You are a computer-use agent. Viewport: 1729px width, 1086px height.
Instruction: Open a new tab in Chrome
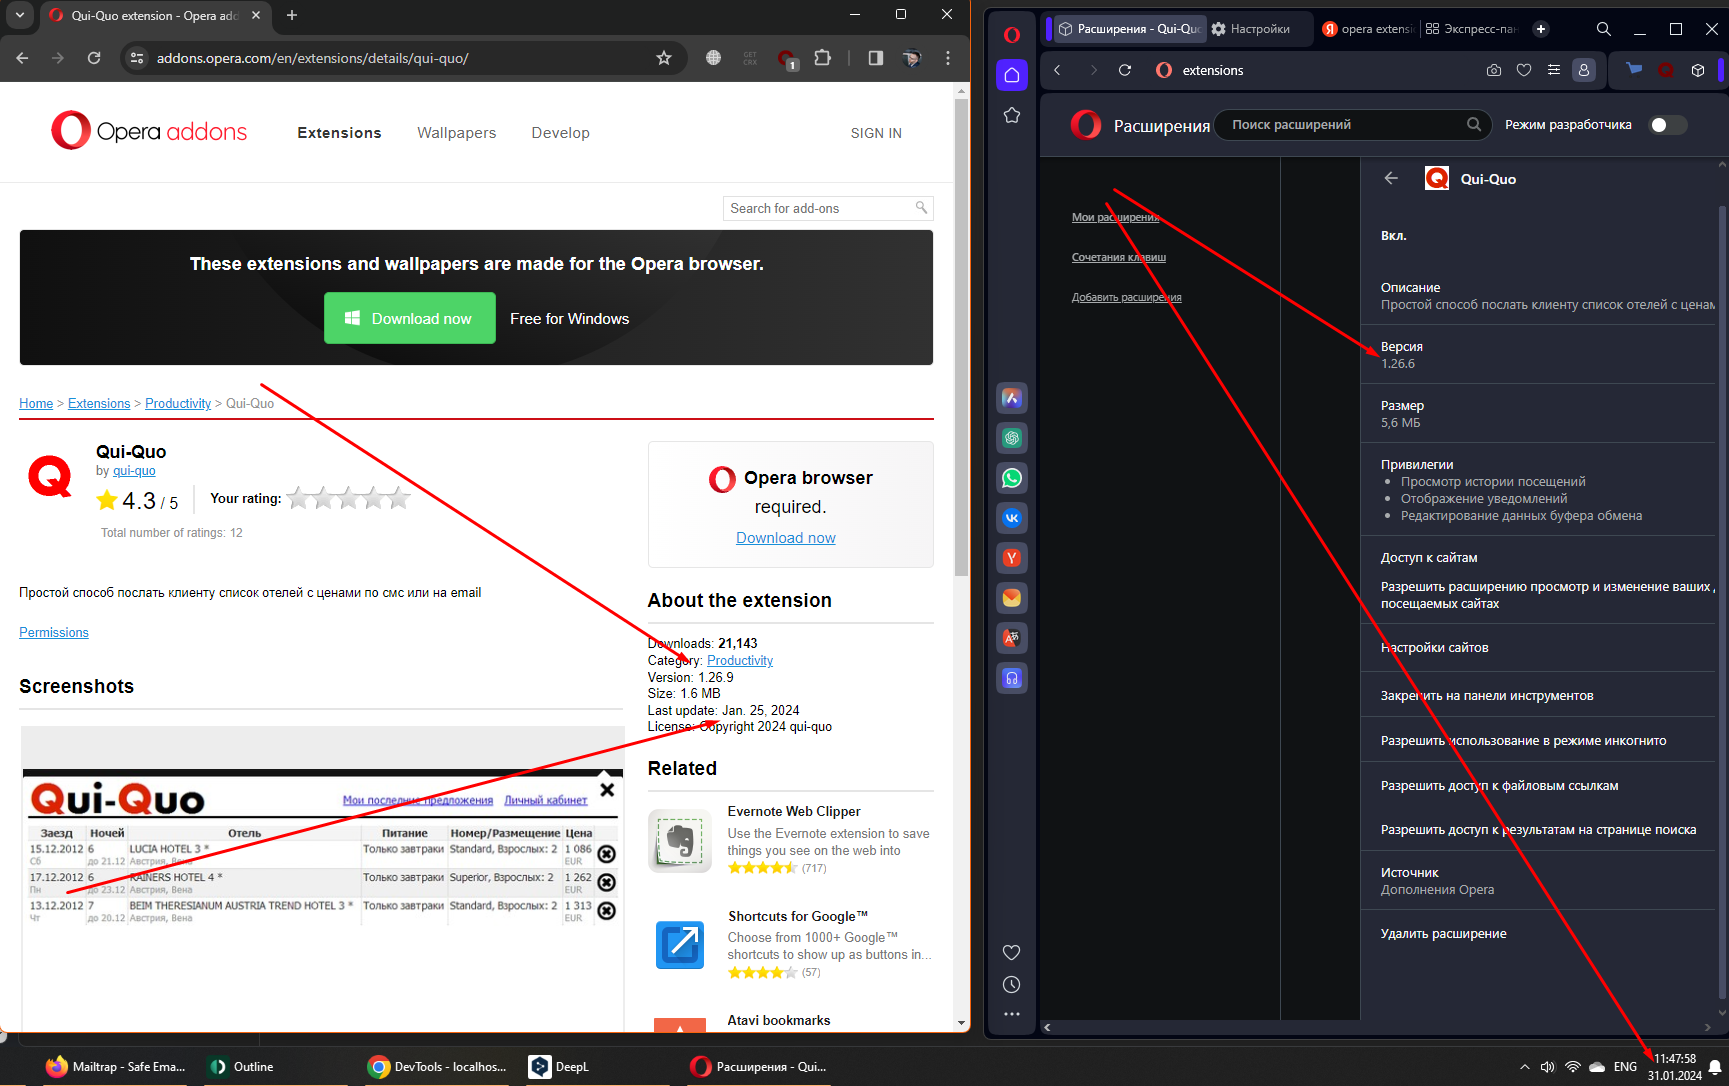(292, 15)
